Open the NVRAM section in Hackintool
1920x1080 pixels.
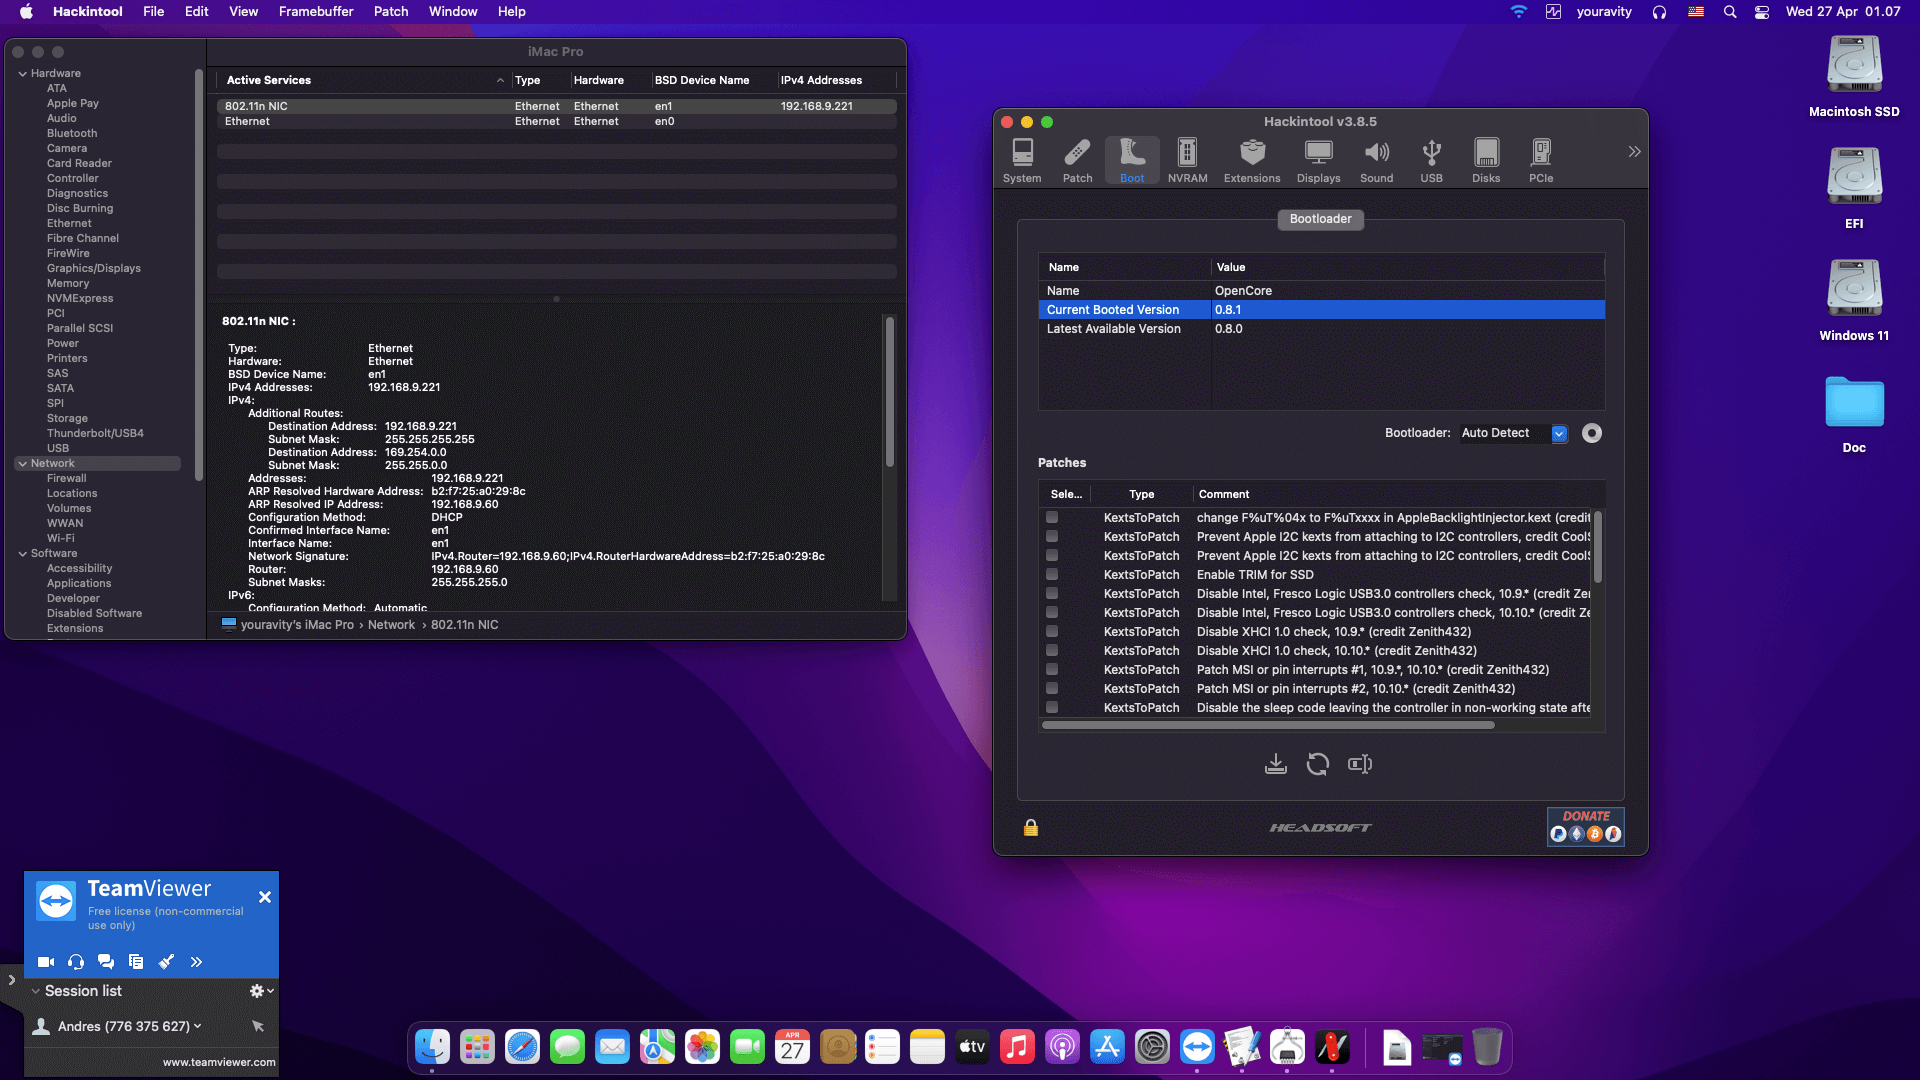1187,160
